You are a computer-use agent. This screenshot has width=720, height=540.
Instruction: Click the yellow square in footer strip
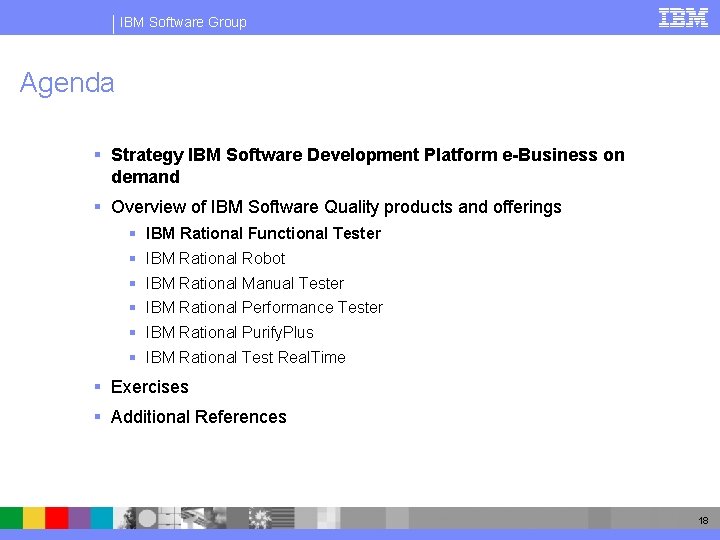click(x=34, y=518)
